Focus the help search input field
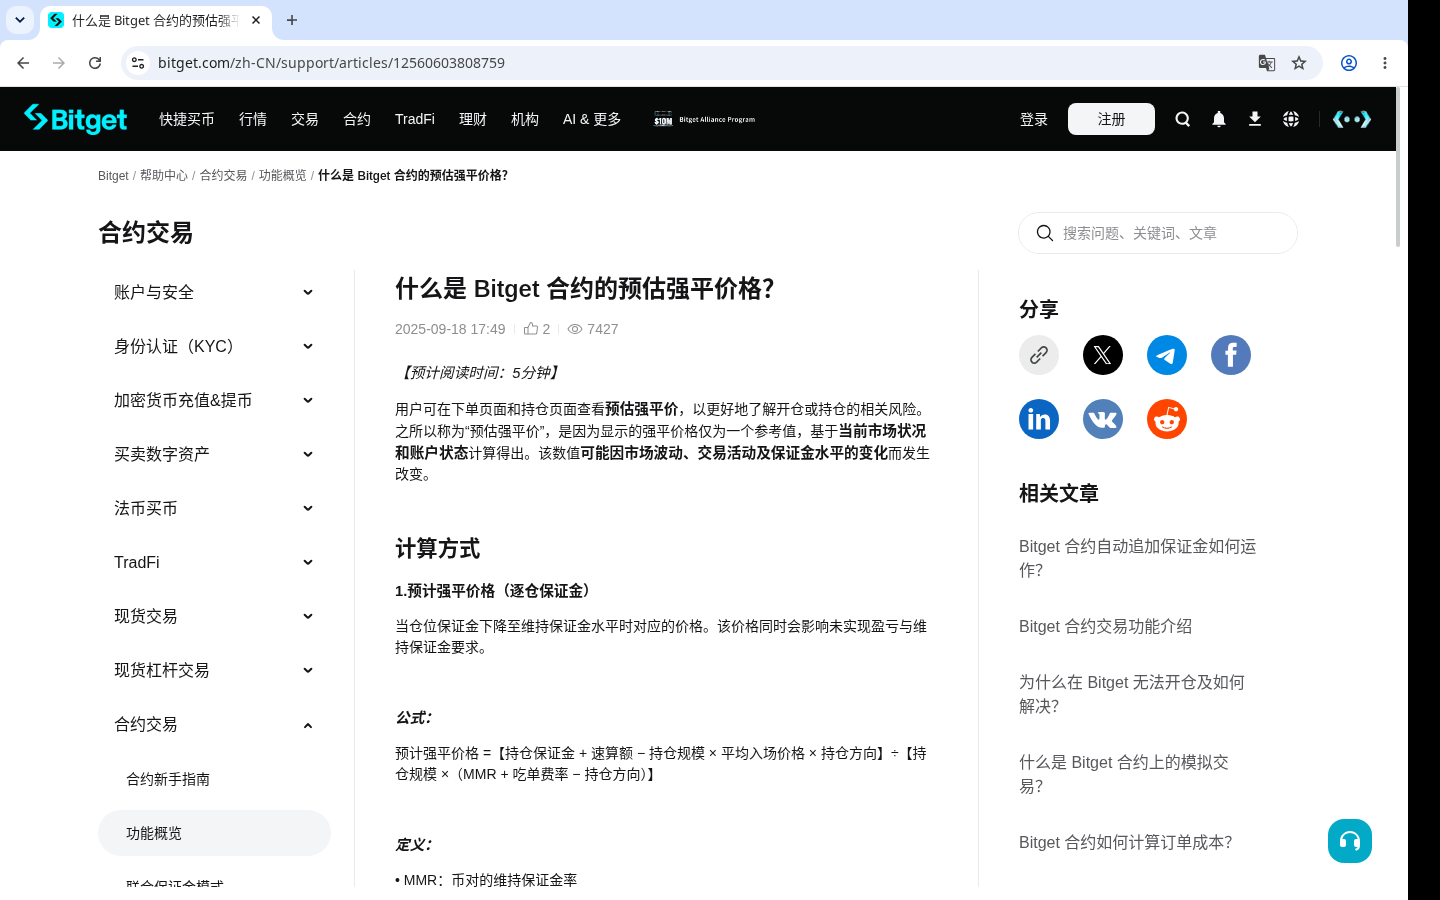 point(1158,233)
